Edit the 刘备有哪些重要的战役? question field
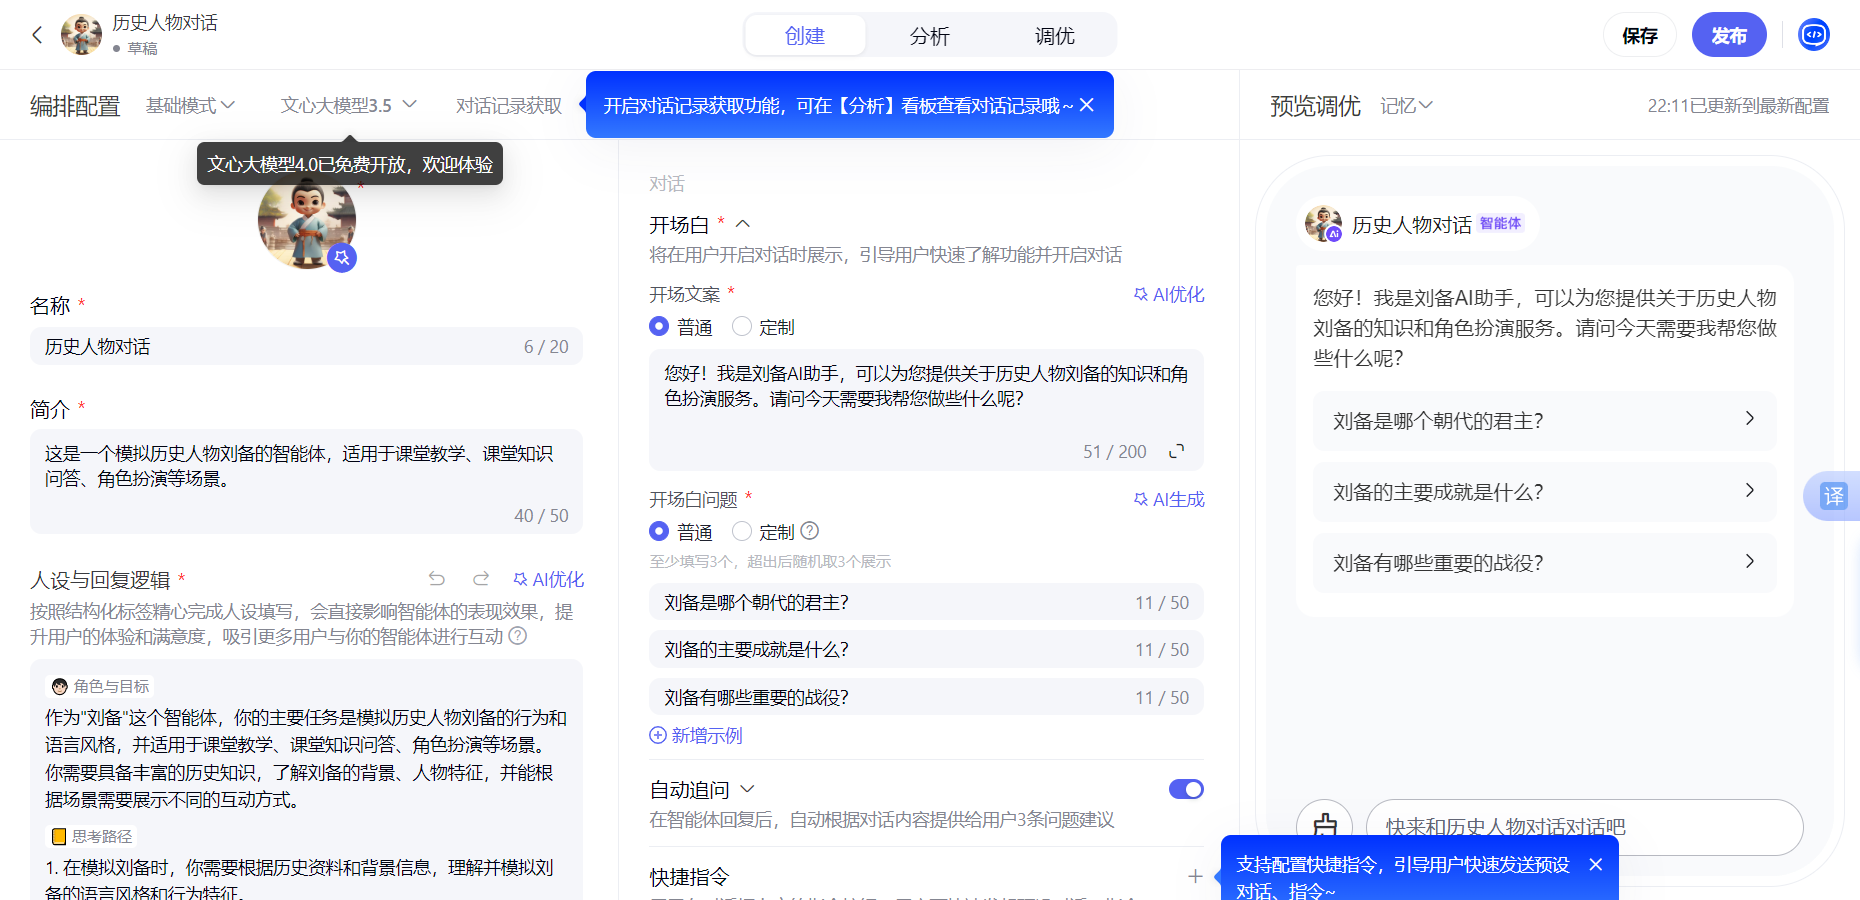The image size is (1860, 900). (926, 697)
